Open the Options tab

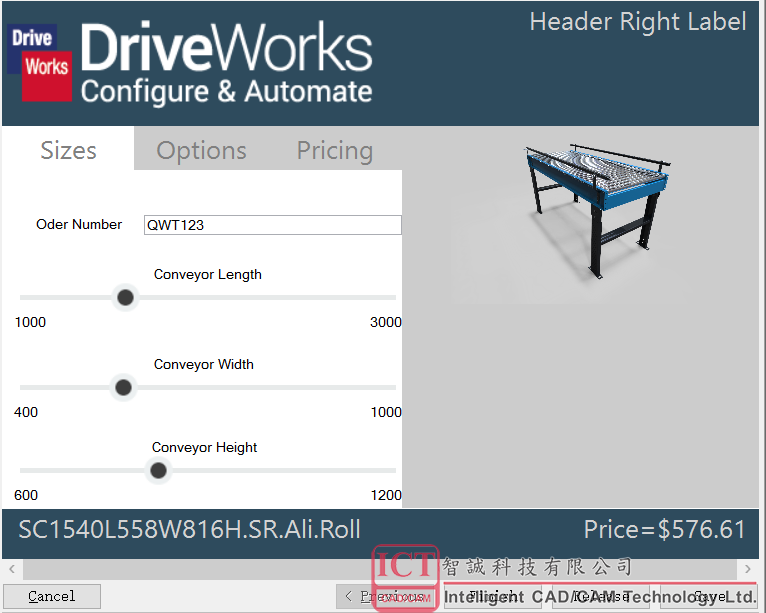[201, 150]
